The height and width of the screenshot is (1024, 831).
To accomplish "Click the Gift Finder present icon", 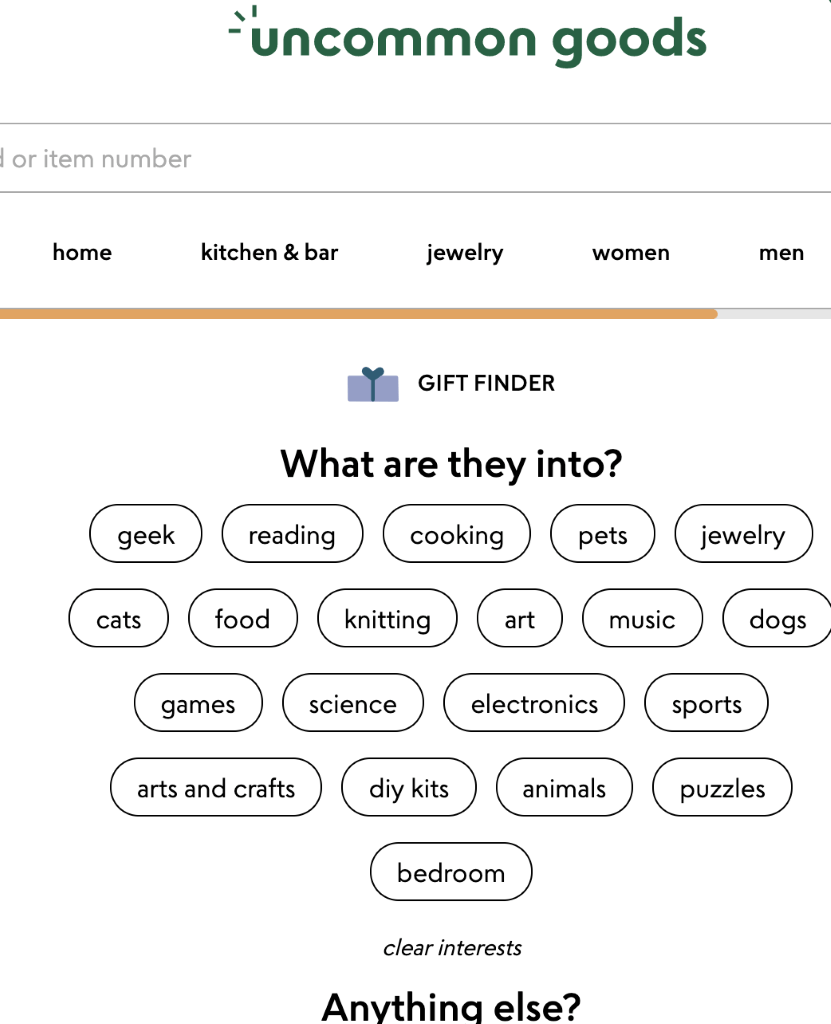I will pos(370,383).
